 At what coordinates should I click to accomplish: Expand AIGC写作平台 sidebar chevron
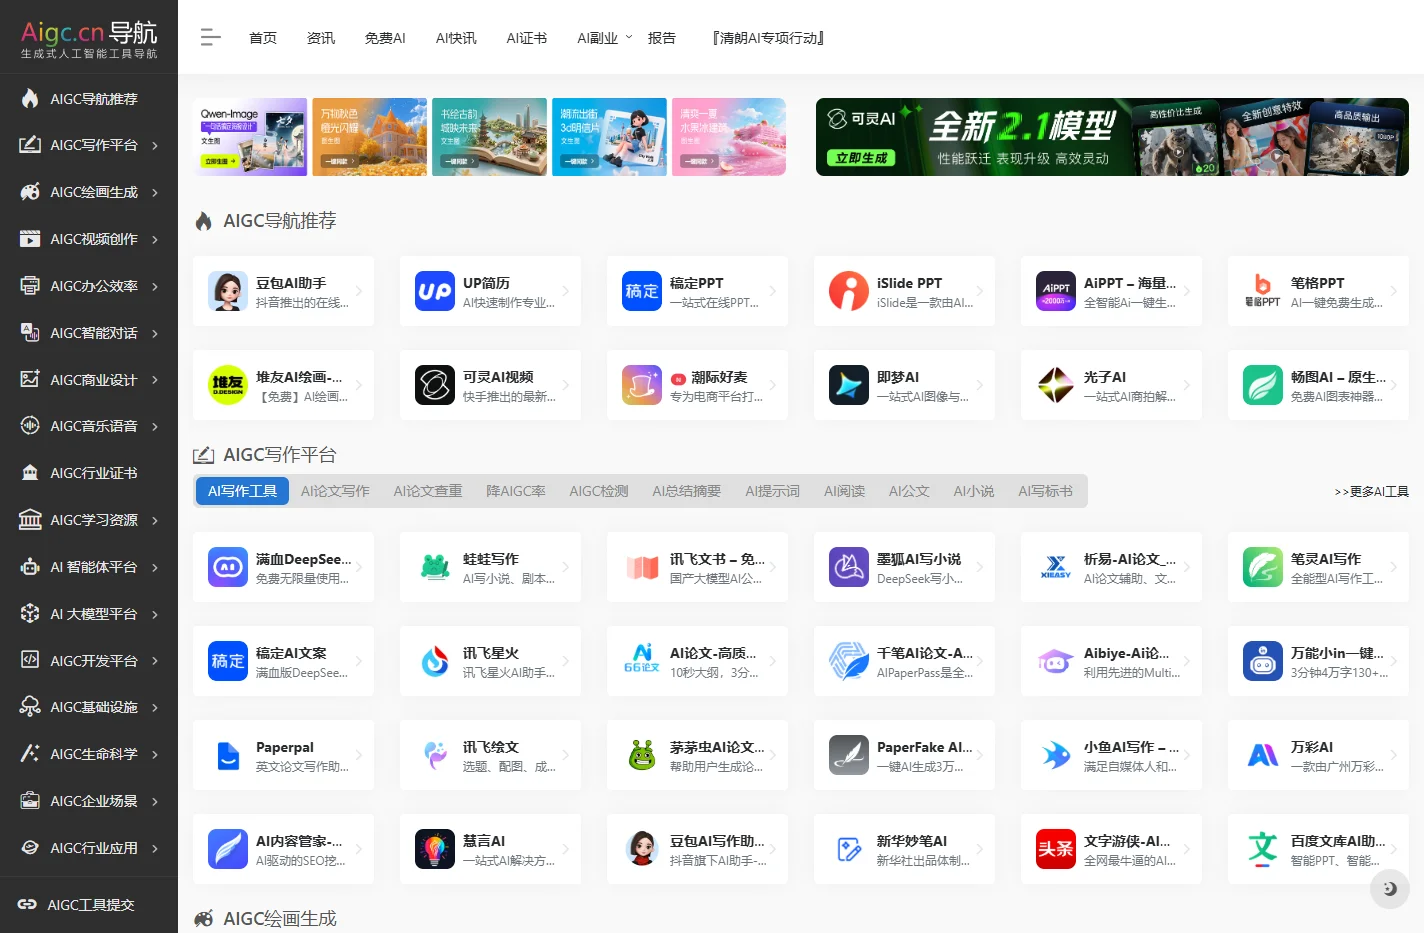point(155,146)
